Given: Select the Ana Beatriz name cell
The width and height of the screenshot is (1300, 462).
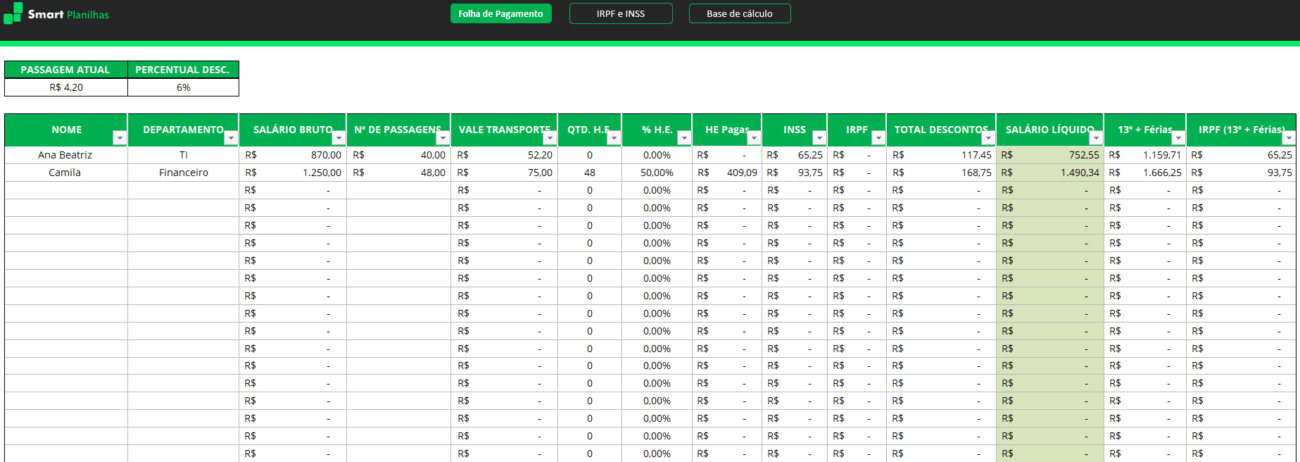Looking at the screenshot, I should coord(66,155).
